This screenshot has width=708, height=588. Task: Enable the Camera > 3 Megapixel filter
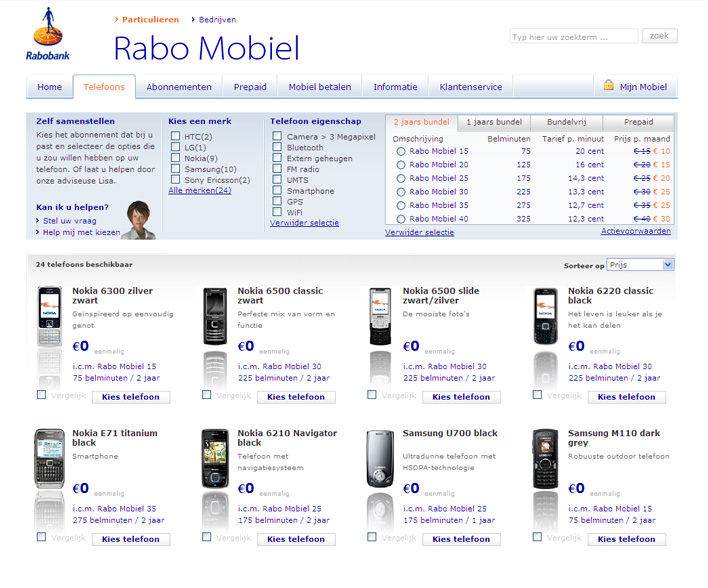277,135
